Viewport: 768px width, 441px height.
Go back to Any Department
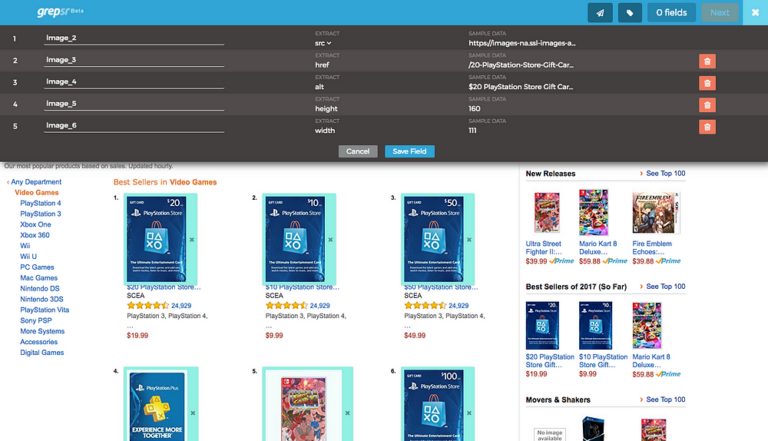35,182
